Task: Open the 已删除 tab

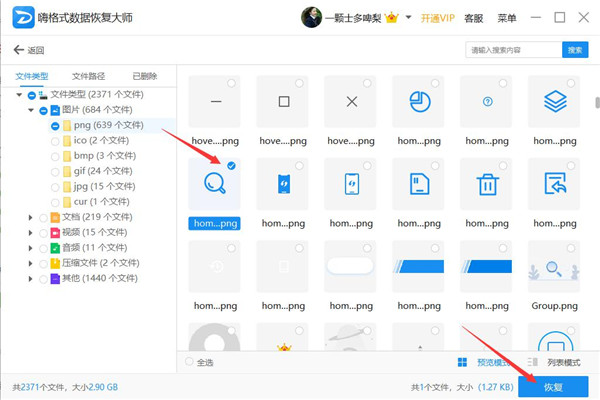Action: coord(144,76)
